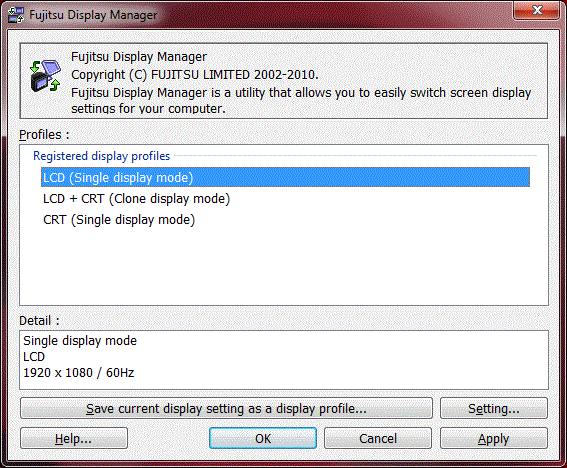The height and width of the screenshot is (468, 567).
Task: Click the Single display mode line in Detail
Action: tap(80, 341)
